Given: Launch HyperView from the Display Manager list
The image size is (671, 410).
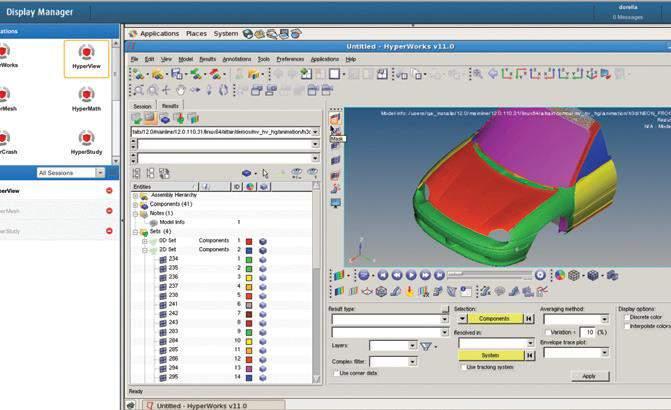Looking at the screenshot, I should coord(86,58).
